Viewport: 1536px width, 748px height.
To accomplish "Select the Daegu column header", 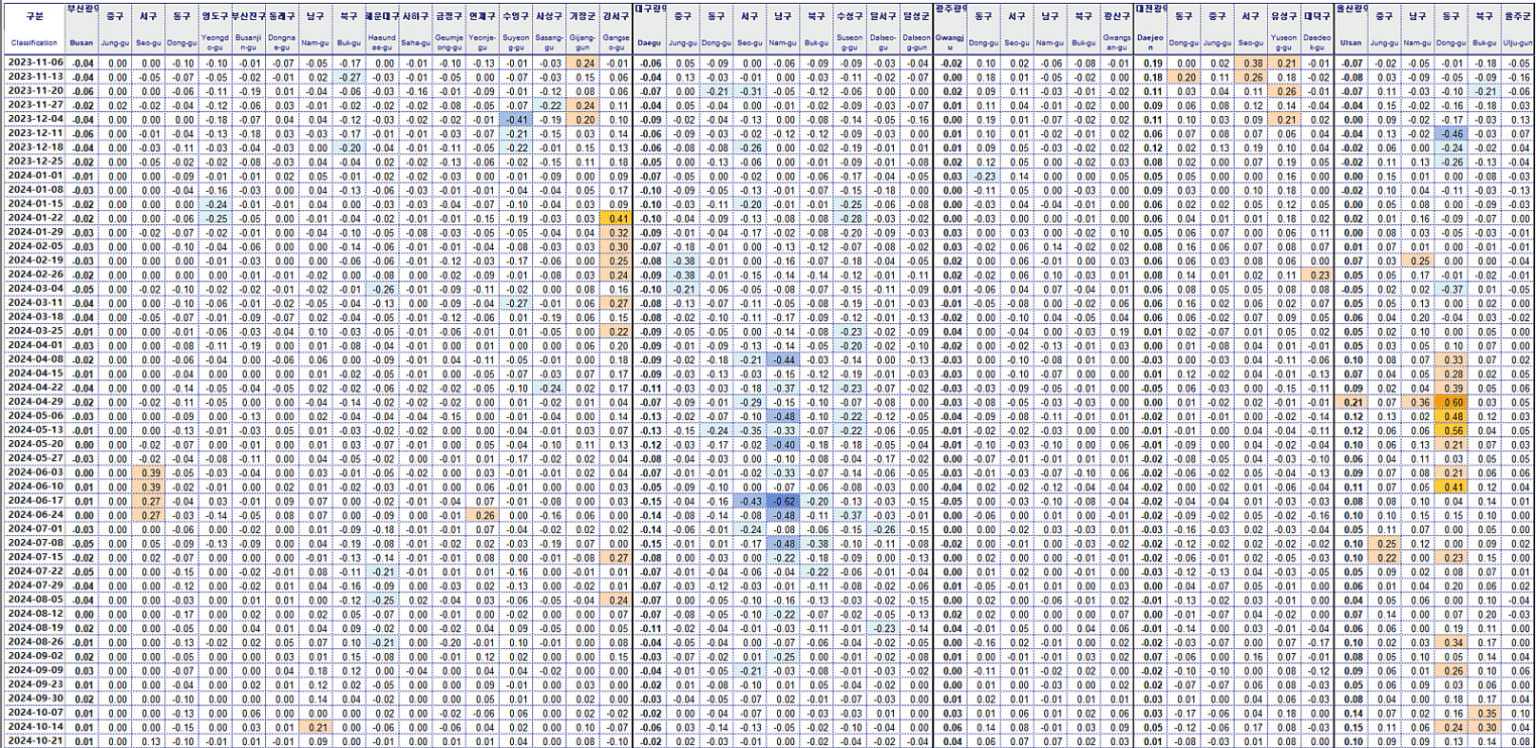I will click(649, 44).
